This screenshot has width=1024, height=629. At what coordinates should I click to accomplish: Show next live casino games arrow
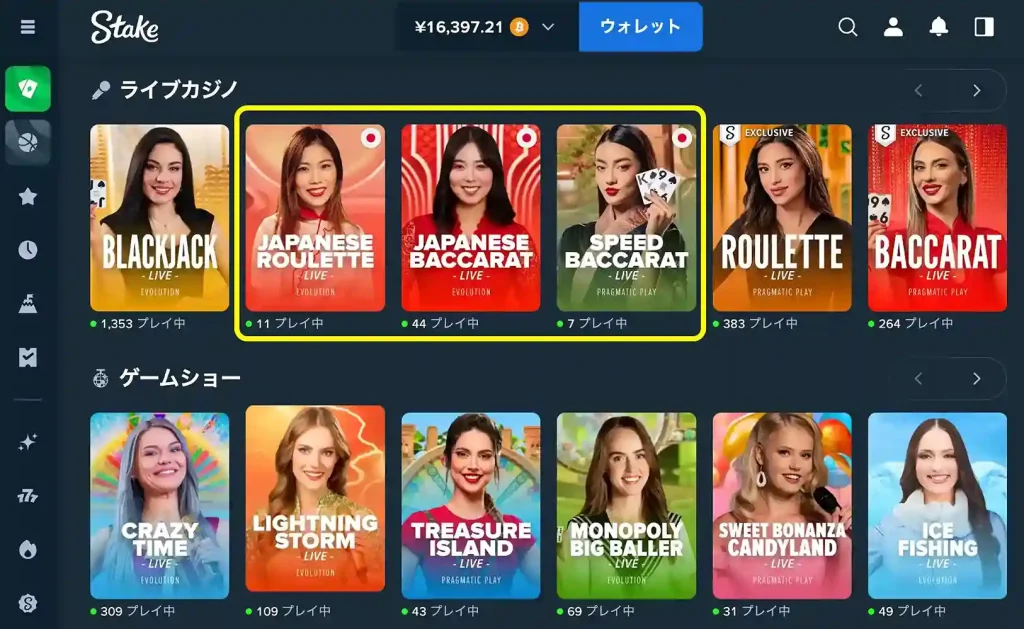(x=976, y=90)
